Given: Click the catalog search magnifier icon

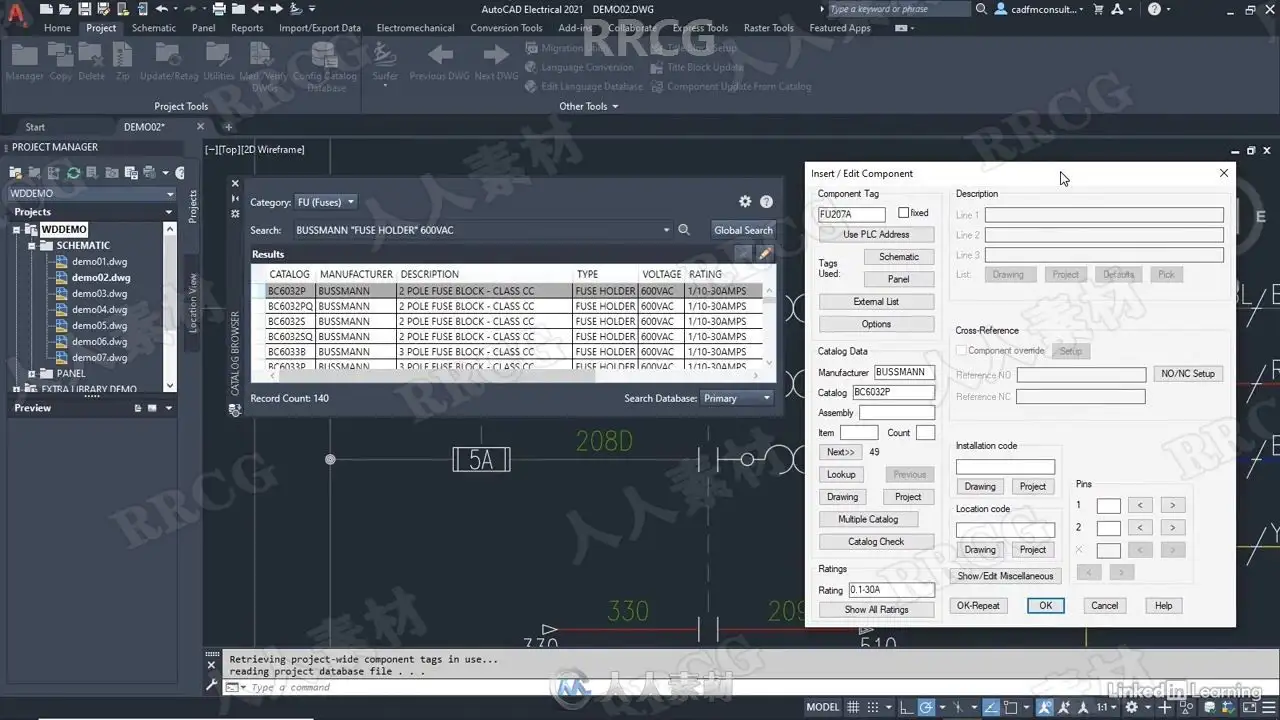Looking at the screenshot, I should tap(684, 230).
